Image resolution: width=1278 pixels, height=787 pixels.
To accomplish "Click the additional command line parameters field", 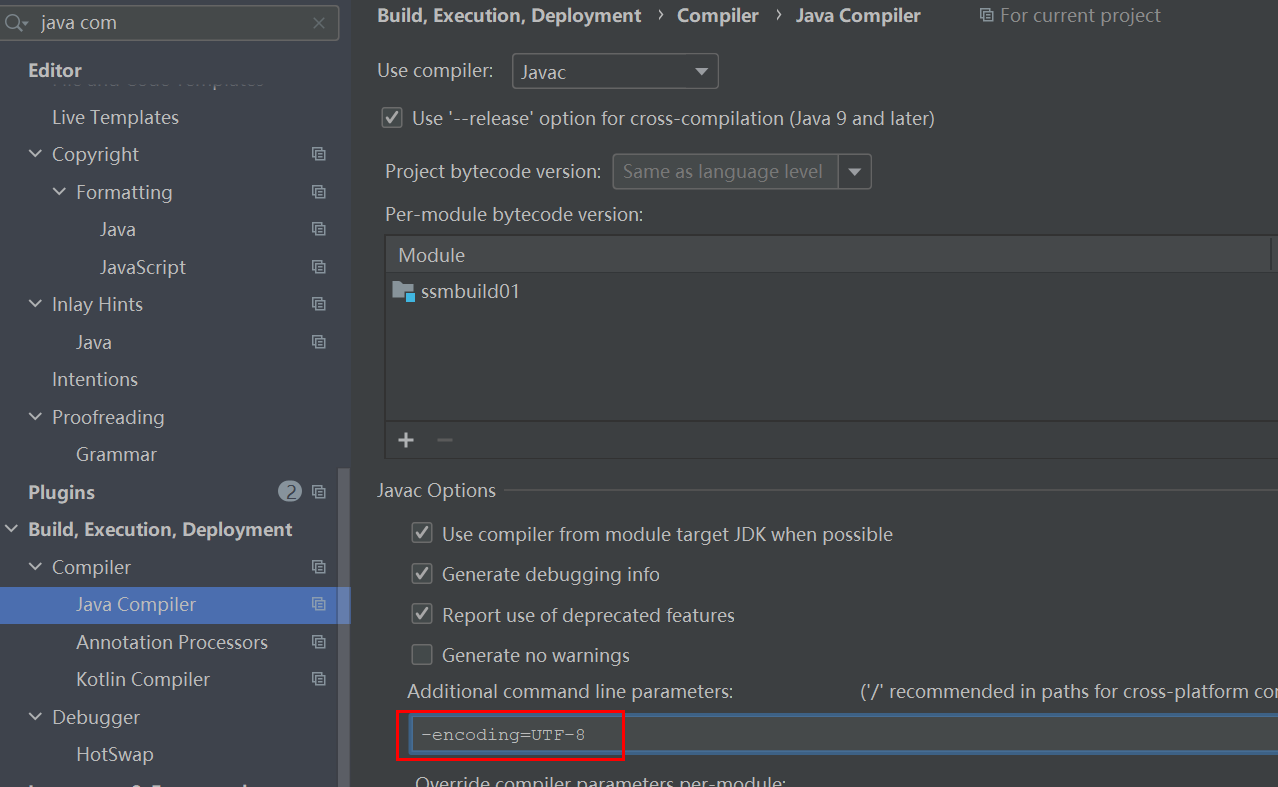I will [x=840, y=735].
